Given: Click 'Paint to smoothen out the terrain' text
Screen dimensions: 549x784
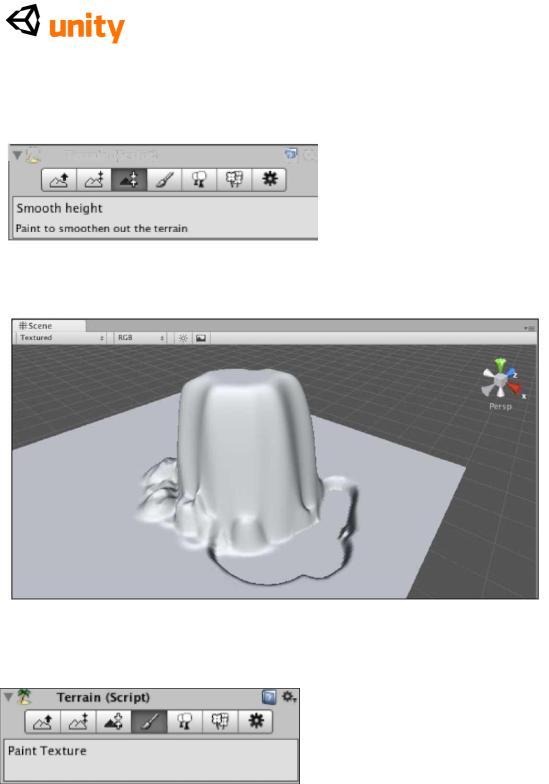Looking at the screenshot, I should tap(102, 228).
